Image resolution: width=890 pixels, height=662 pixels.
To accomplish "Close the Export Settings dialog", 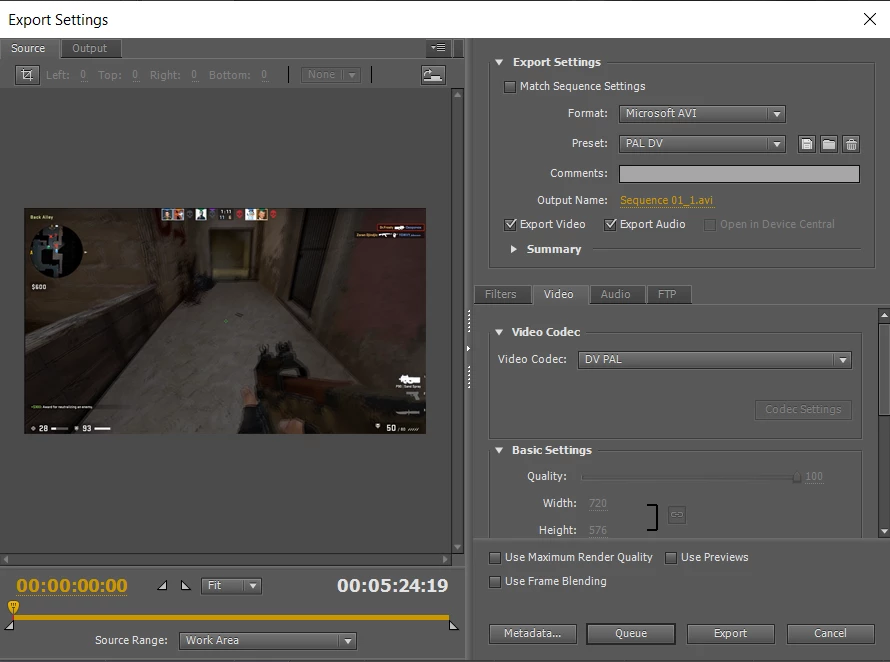I will tap(870, 19).
